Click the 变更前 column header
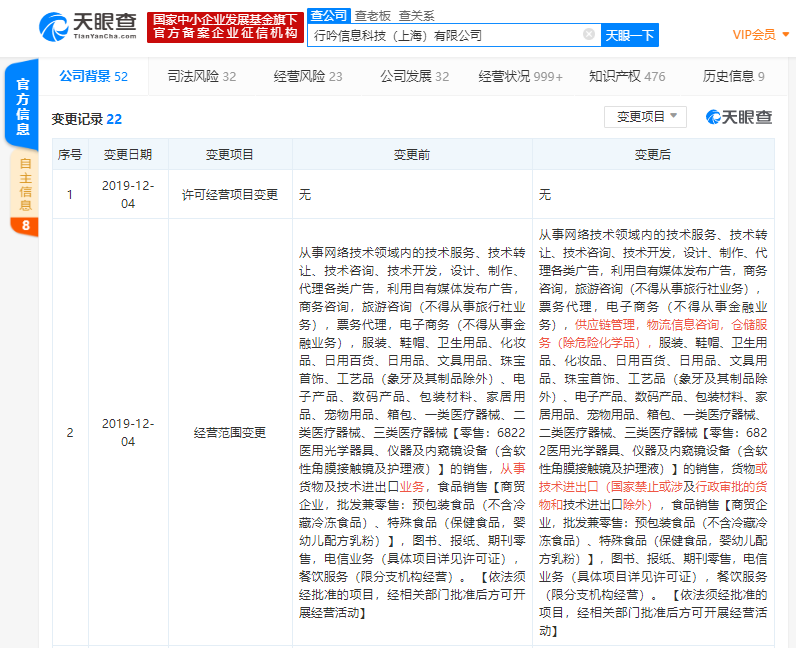 coord(412,154)
